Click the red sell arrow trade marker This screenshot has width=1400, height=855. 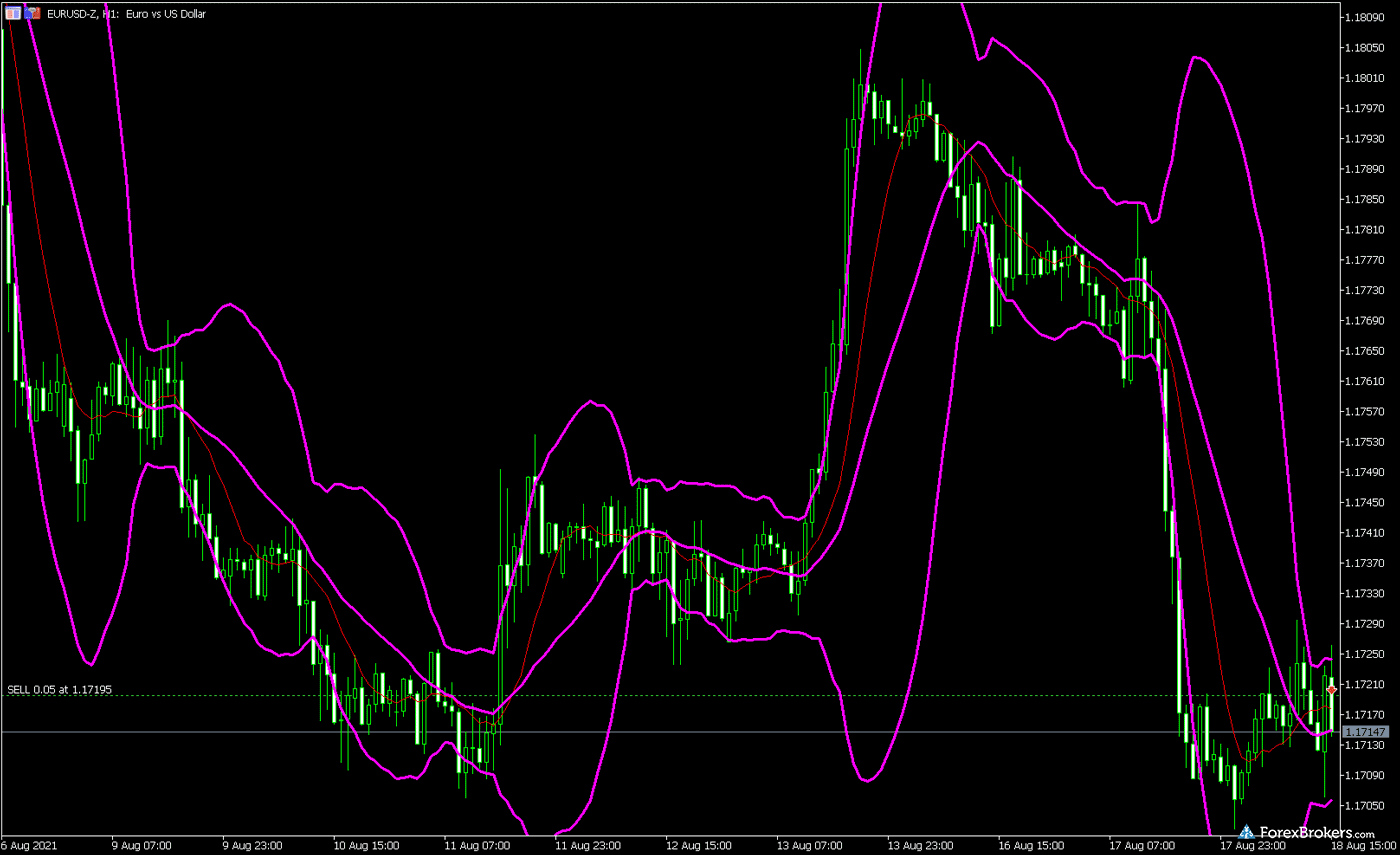(1332, 690)
